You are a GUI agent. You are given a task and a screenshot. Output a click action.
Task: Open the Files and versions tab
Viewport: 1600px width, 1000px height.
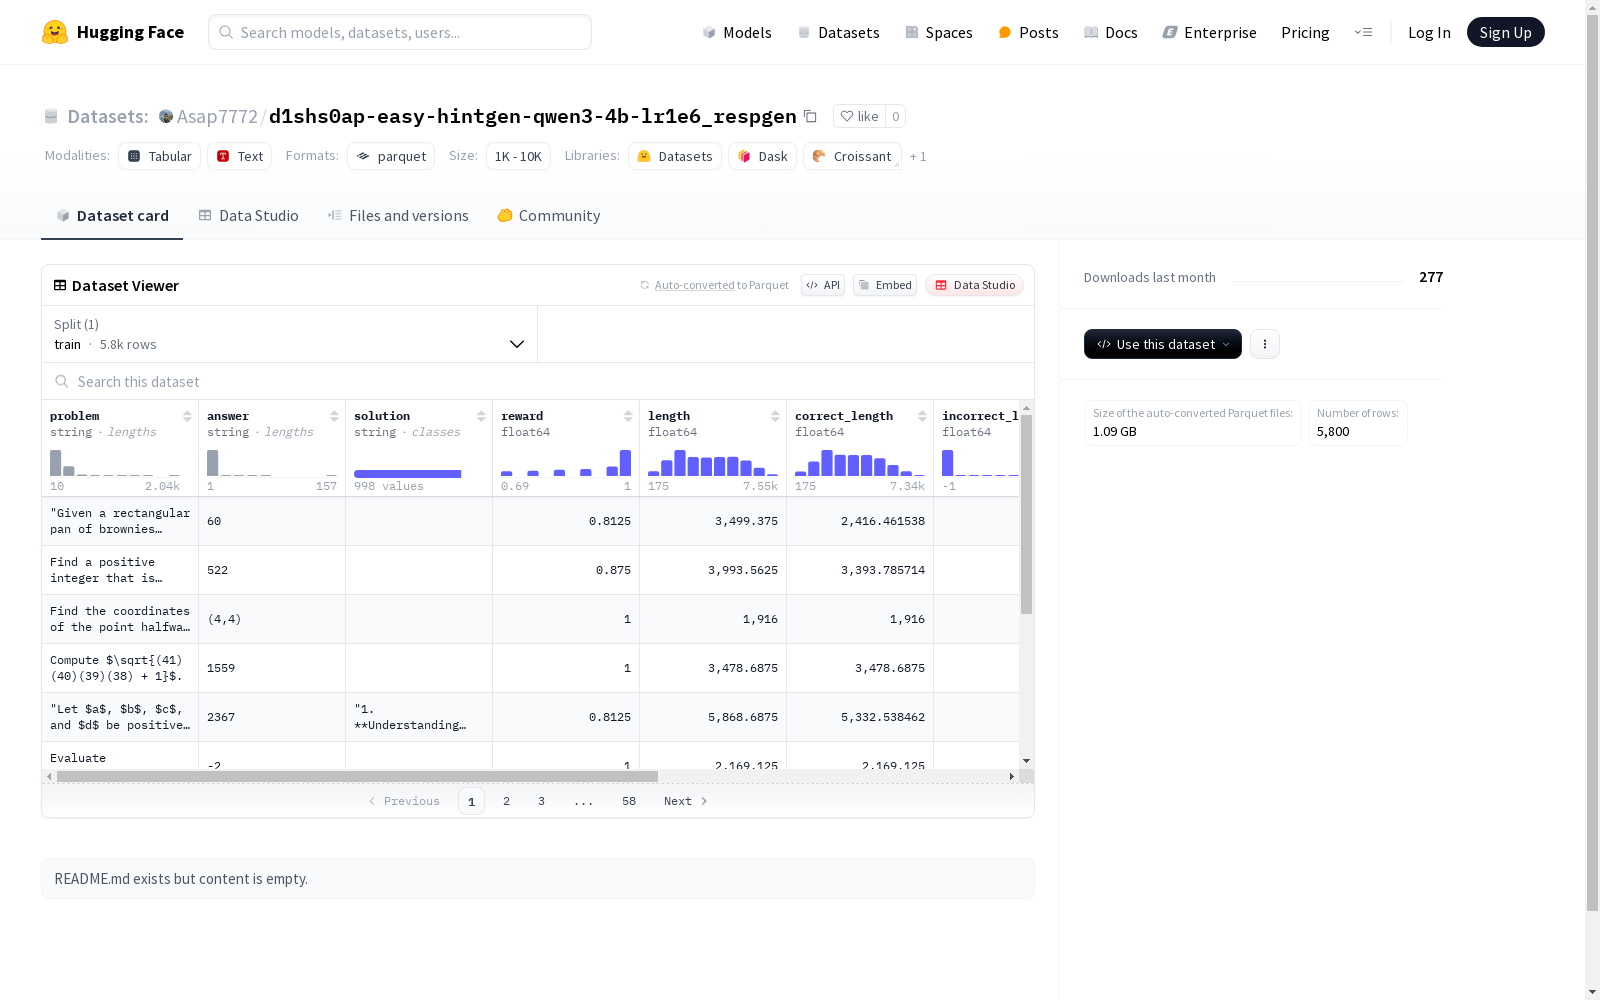click(x=398, y=216)
